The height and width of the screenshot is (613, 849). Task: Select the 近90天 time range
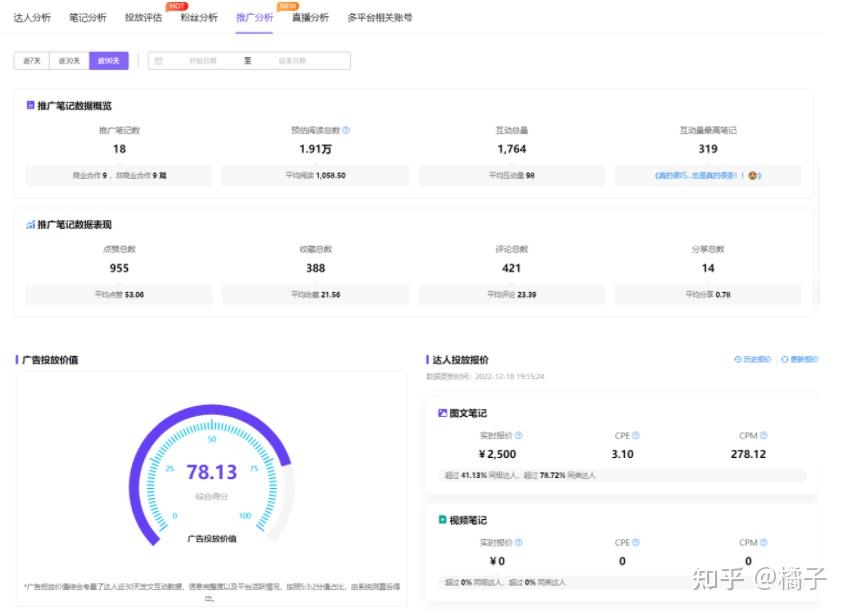tap(109, 61)
